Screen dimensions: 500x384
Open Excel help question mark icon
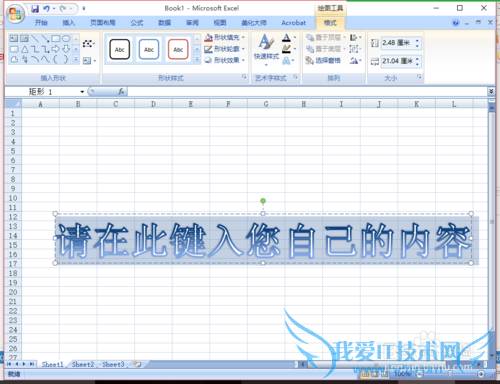[455, 23]
